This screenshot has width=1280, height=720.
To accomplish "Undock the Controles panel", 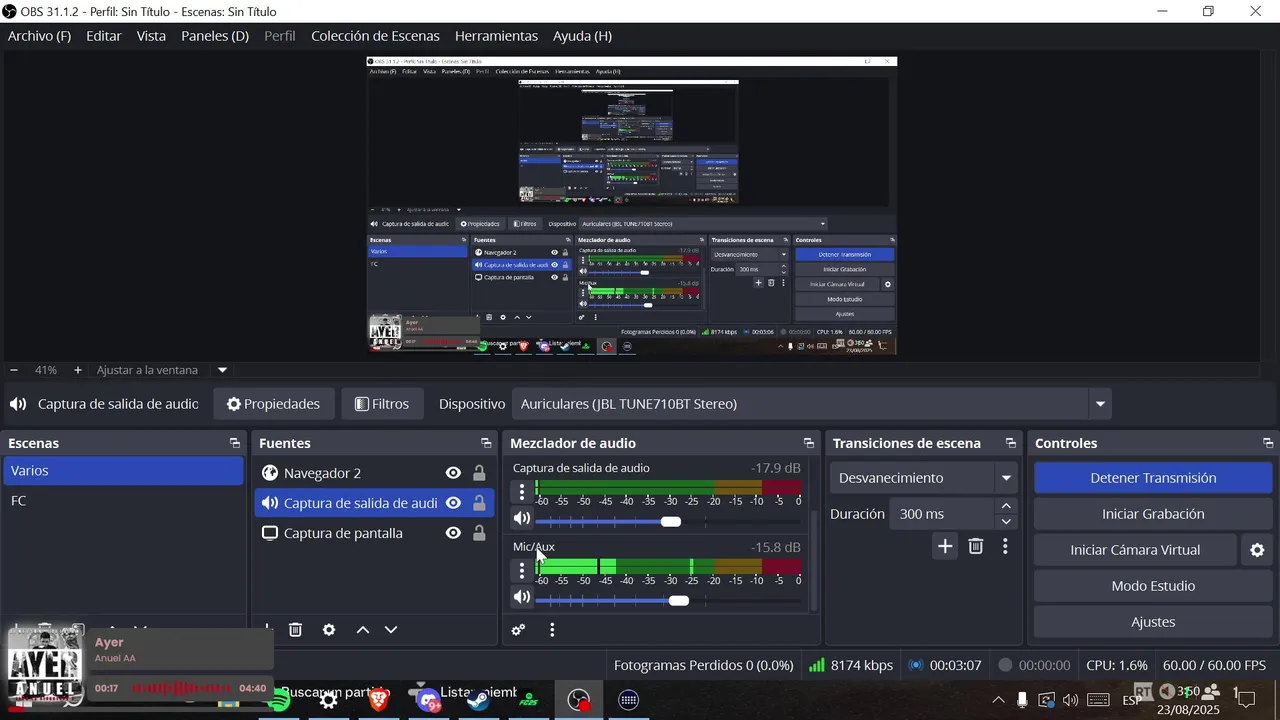I will click(x=1268, y=443).
